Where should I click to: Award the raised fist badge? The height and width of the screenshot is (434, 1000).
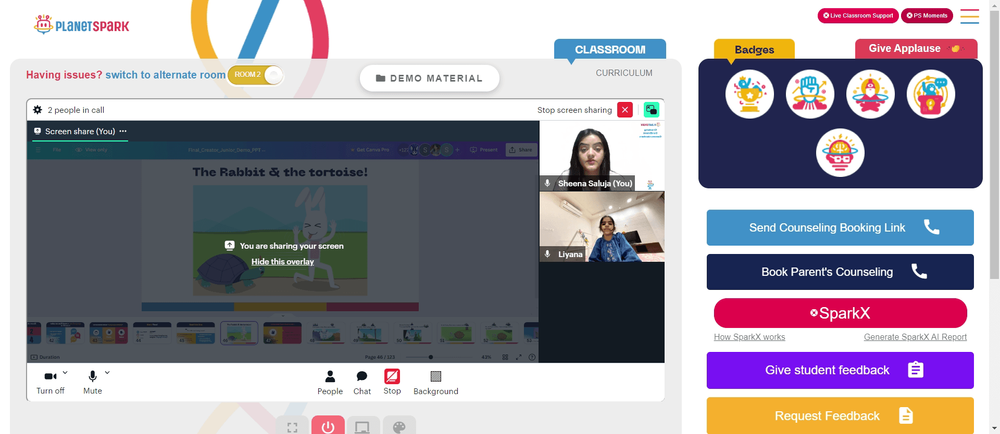pos(810,94)
